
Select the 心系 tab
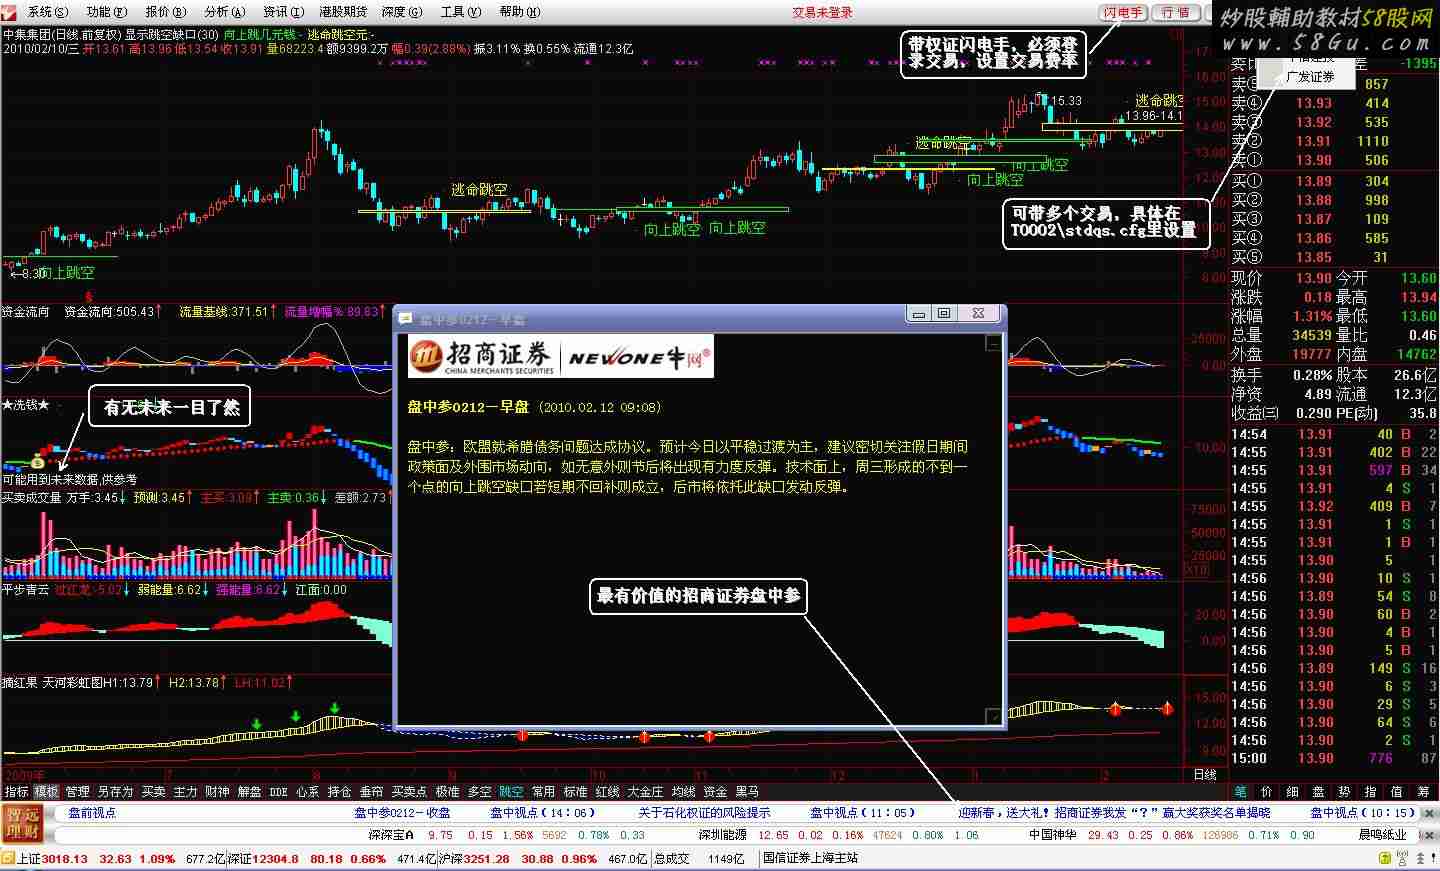point(307,791)
